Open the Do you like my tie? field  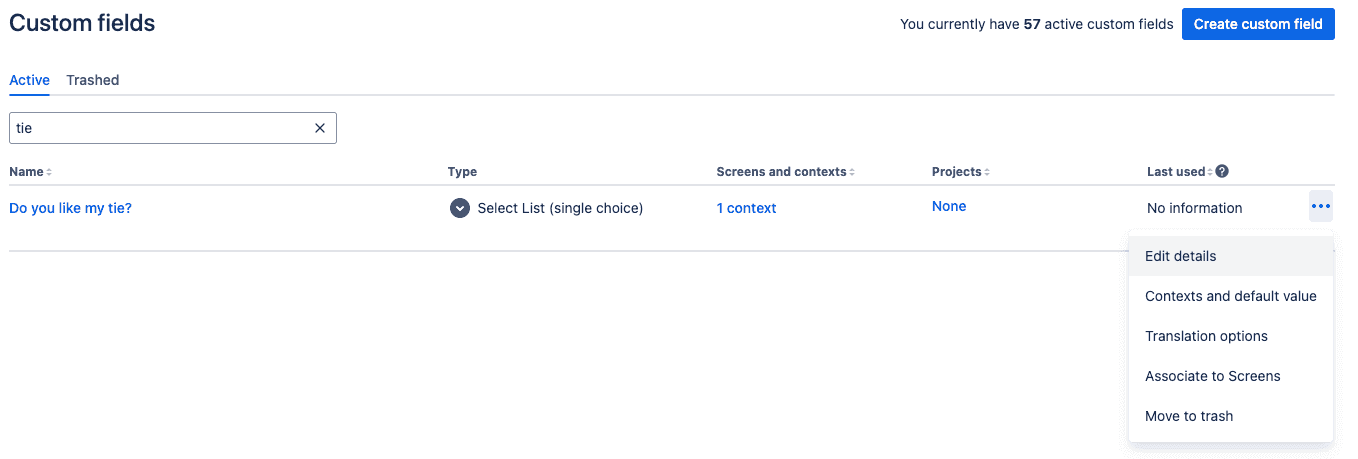pyautogui.click(x=71, y=208)
